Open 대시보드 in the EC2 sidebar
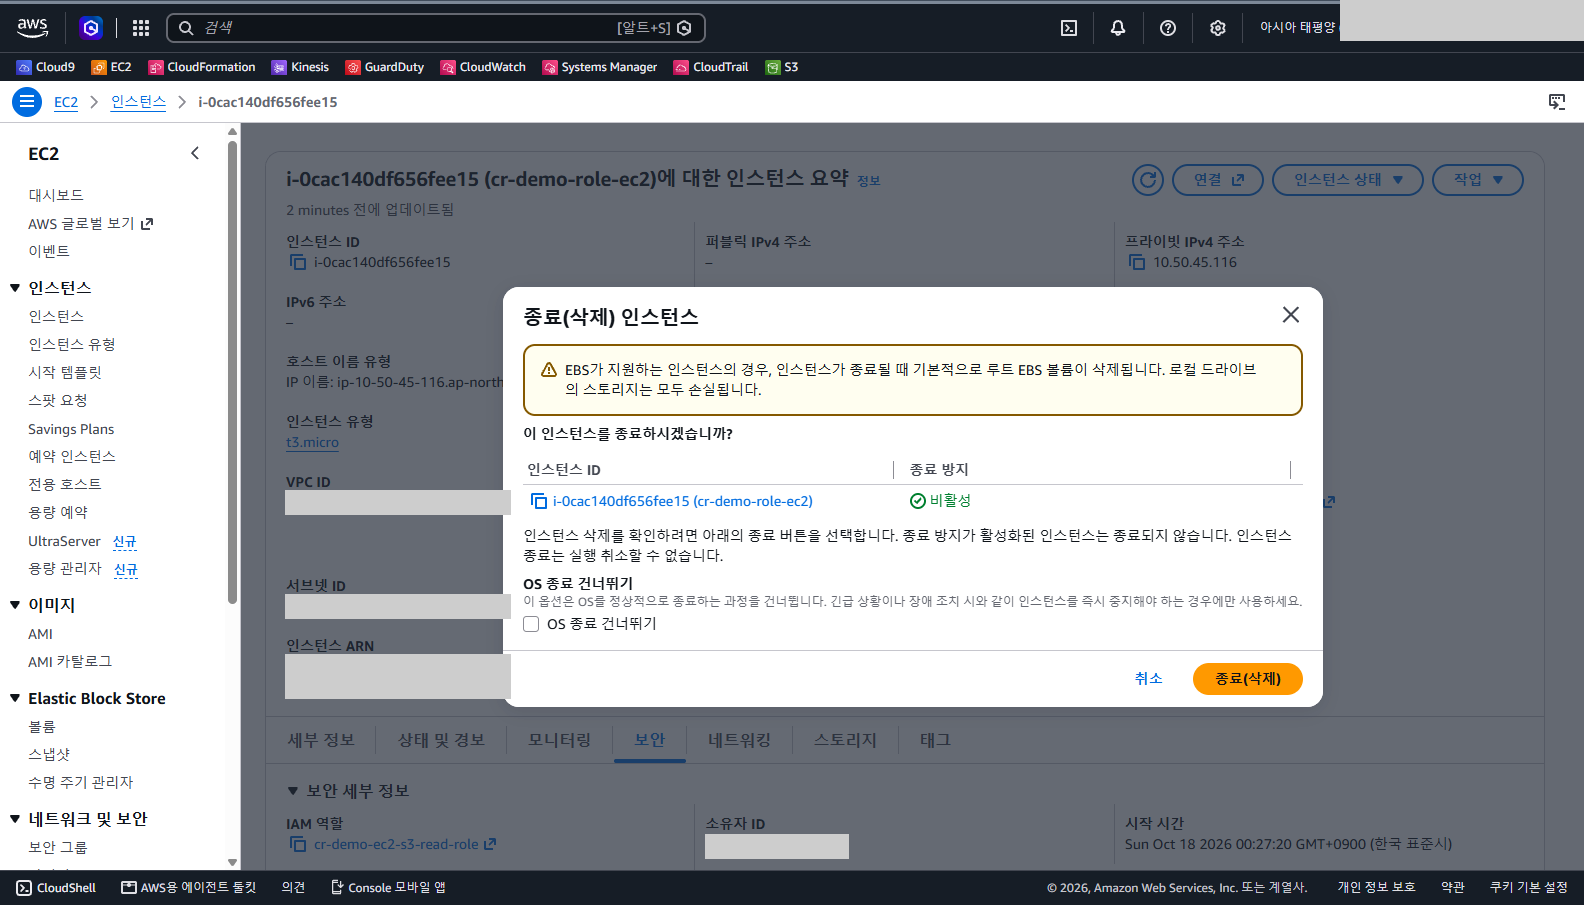The image size is (1584, 905). pos(56,195)
